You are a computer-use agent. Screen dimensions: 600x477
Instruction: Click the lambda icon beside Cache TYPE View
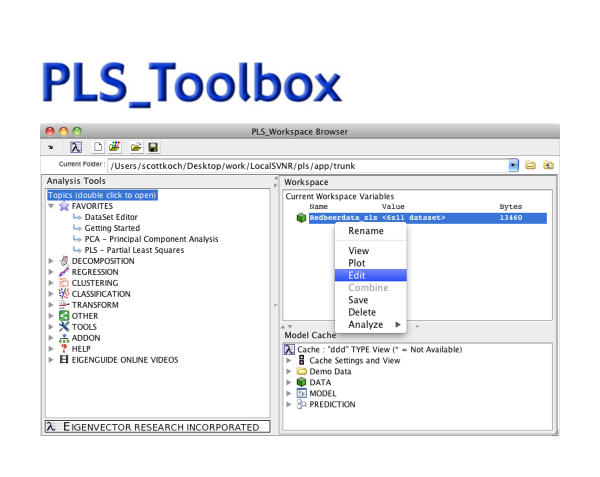(x=289, y=349)
